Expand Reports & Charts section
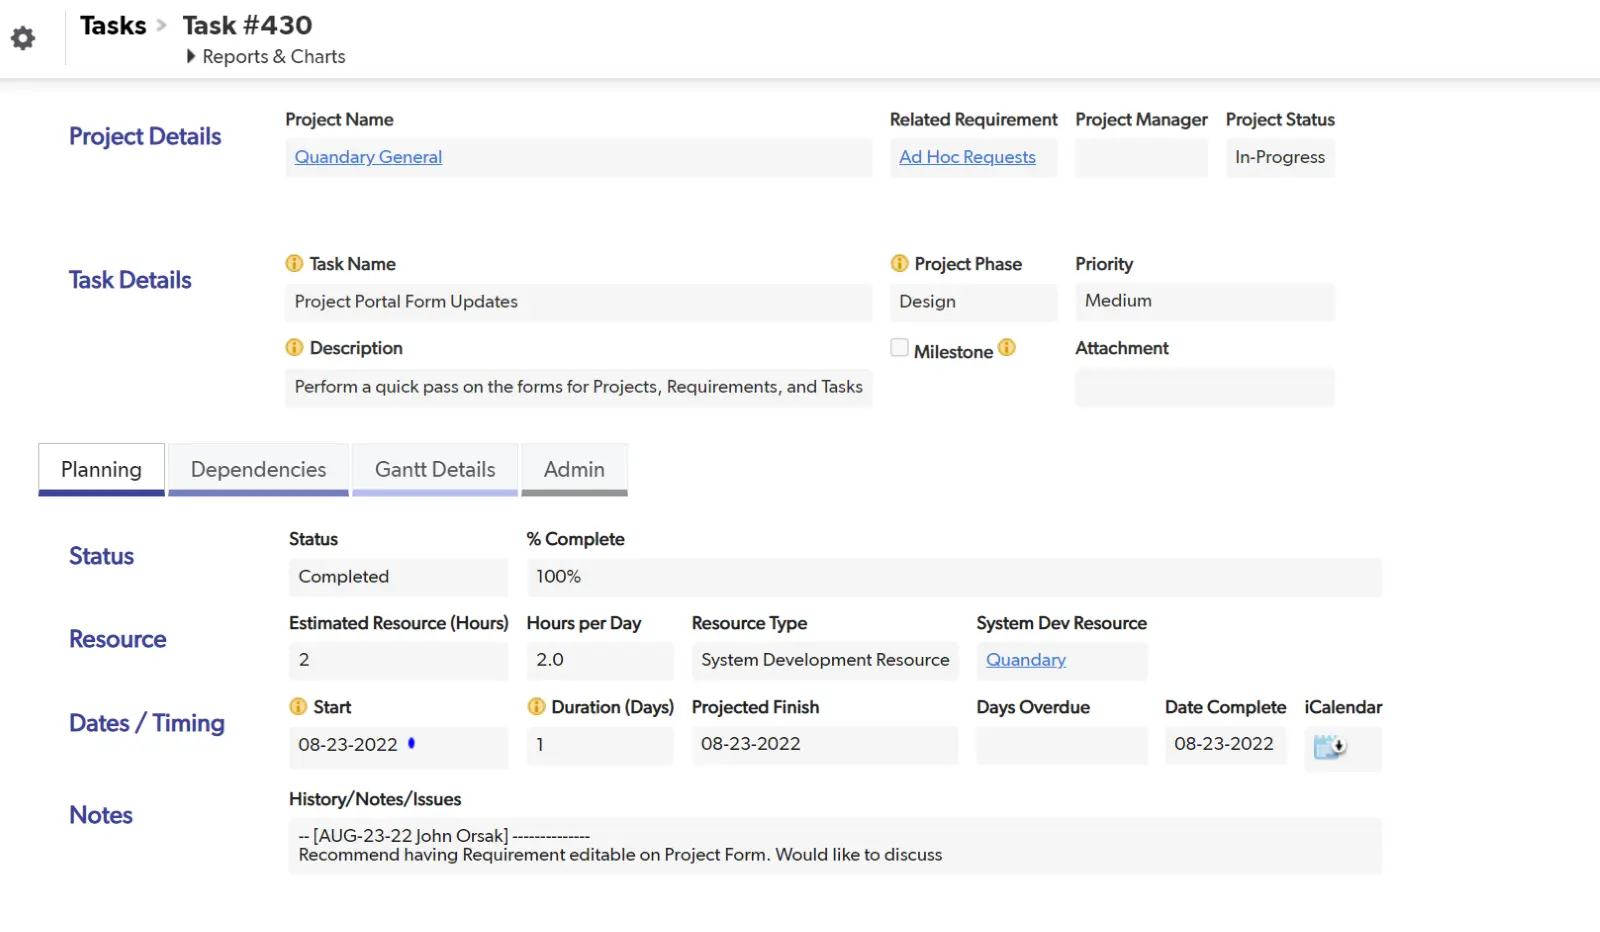 click(266, 57)
